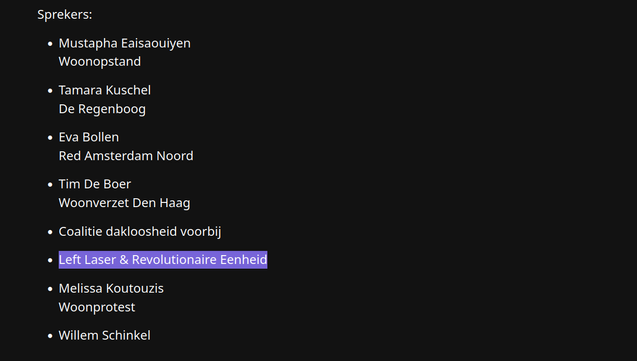
Task: Select the name Mustapha Eaisaouiyen
Action: tap(124, 43)
